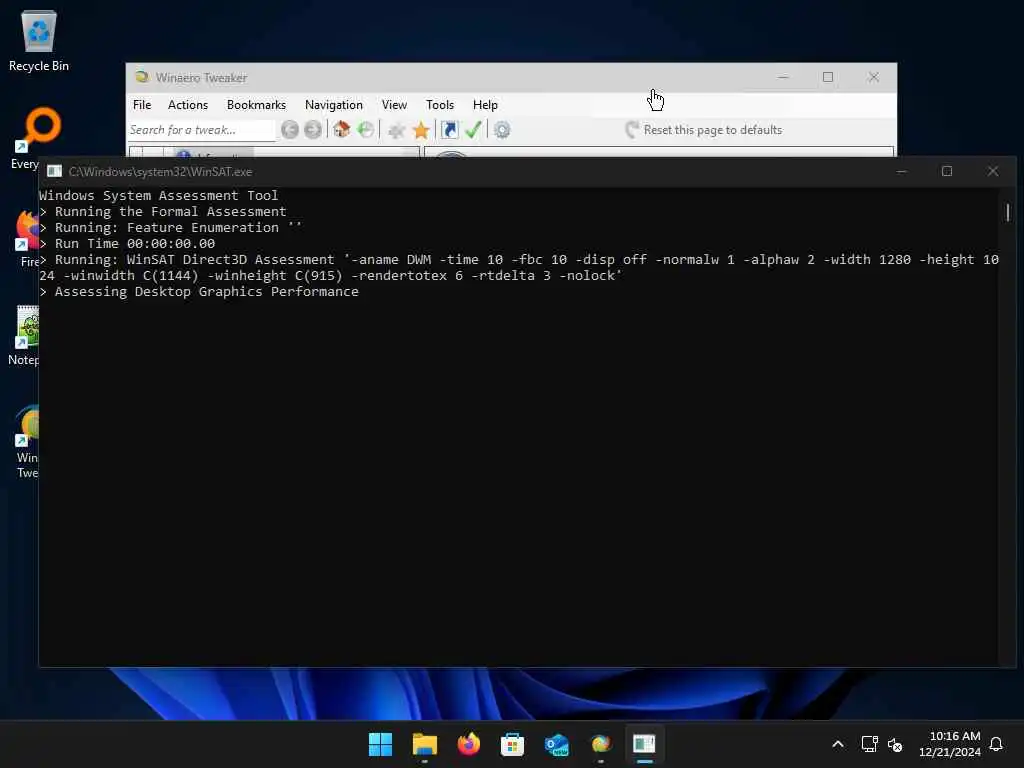
Task: Open notifications via the bell icon
Action: tap(996, 744)
